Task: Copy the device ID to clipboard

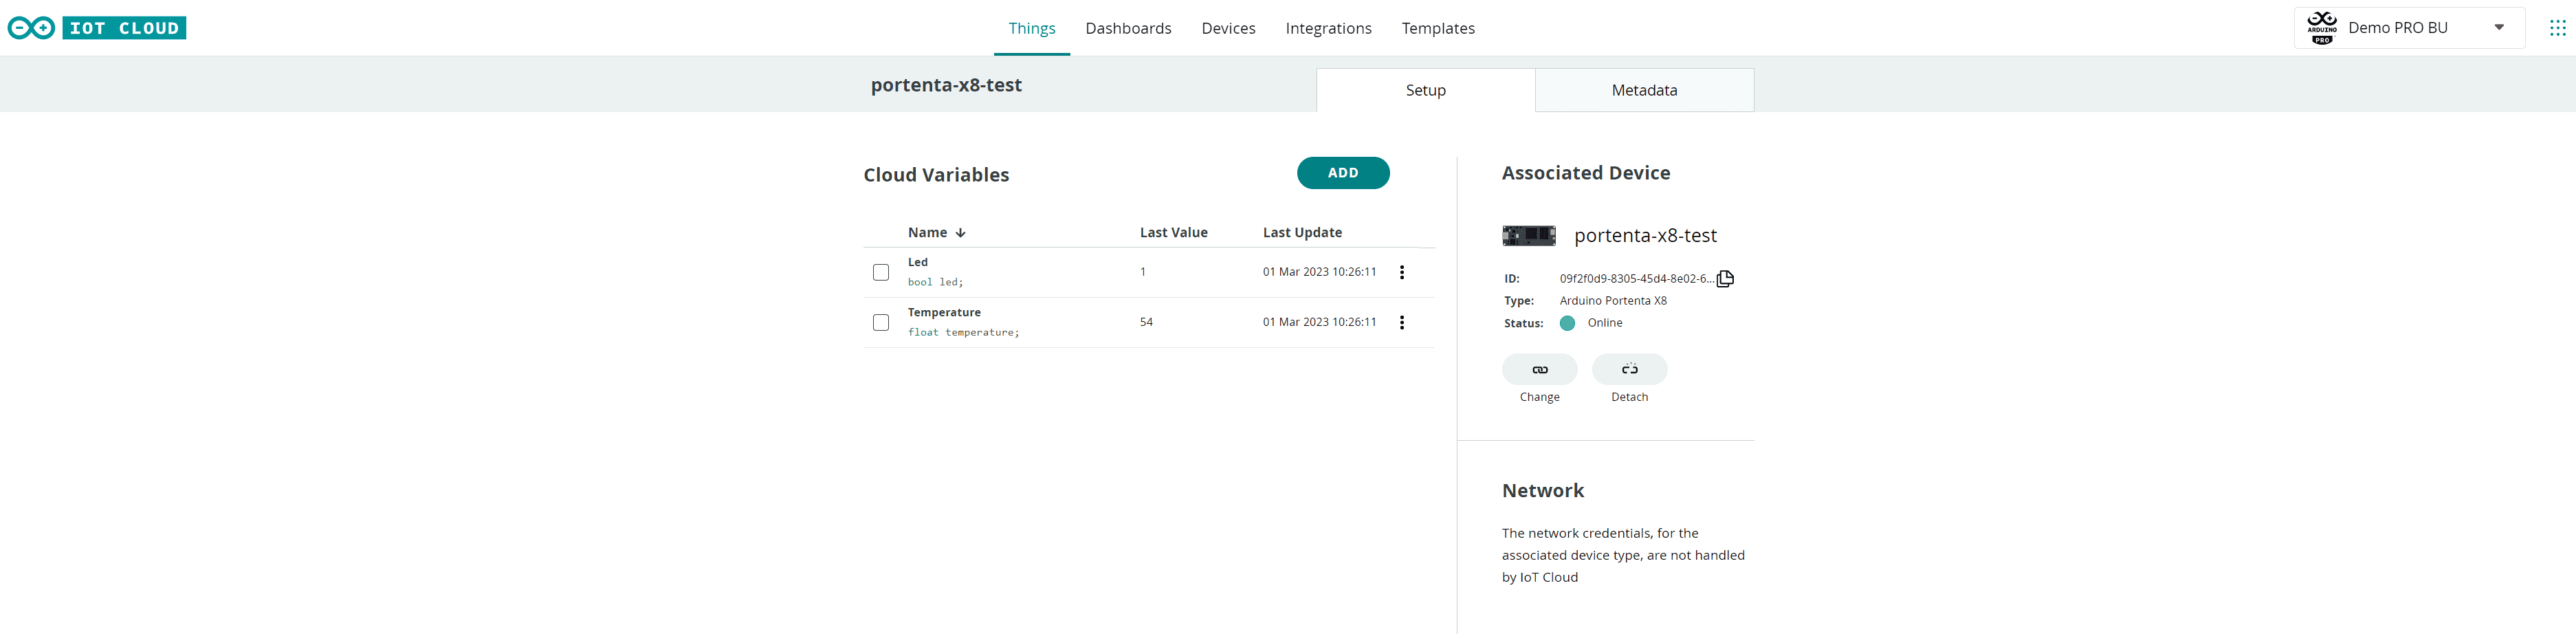Action: 1725,279
